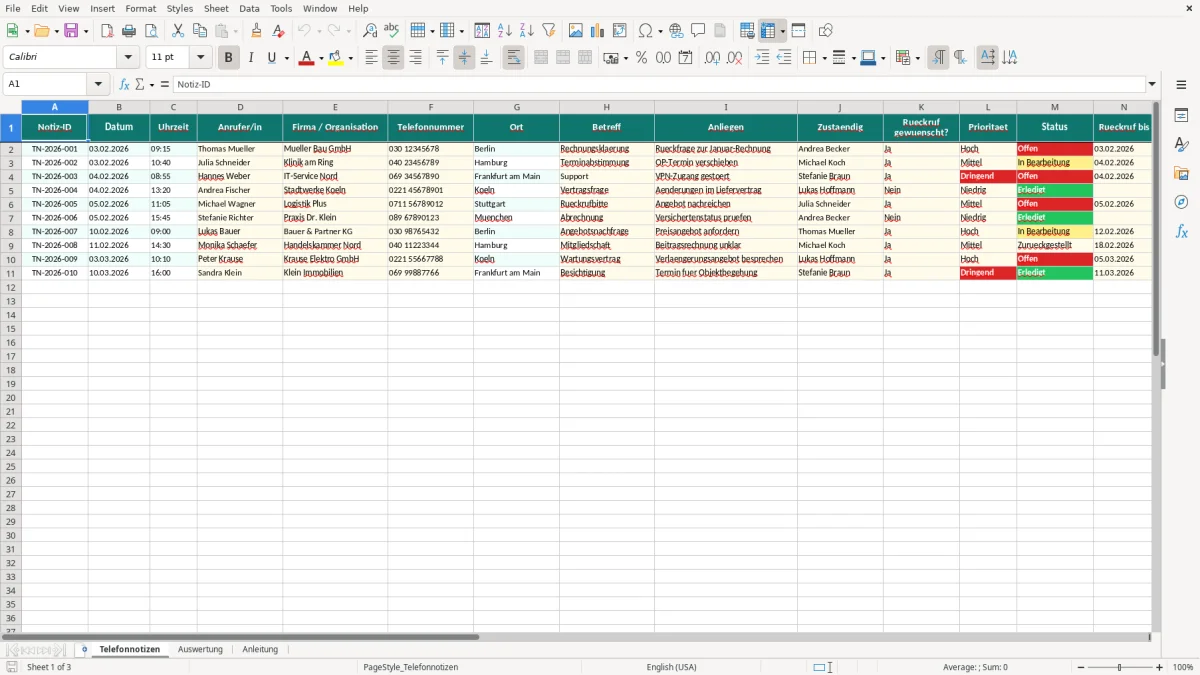Screen dimensions: 1200x675
Task: Insert an image
Action: tap(576, 31)
